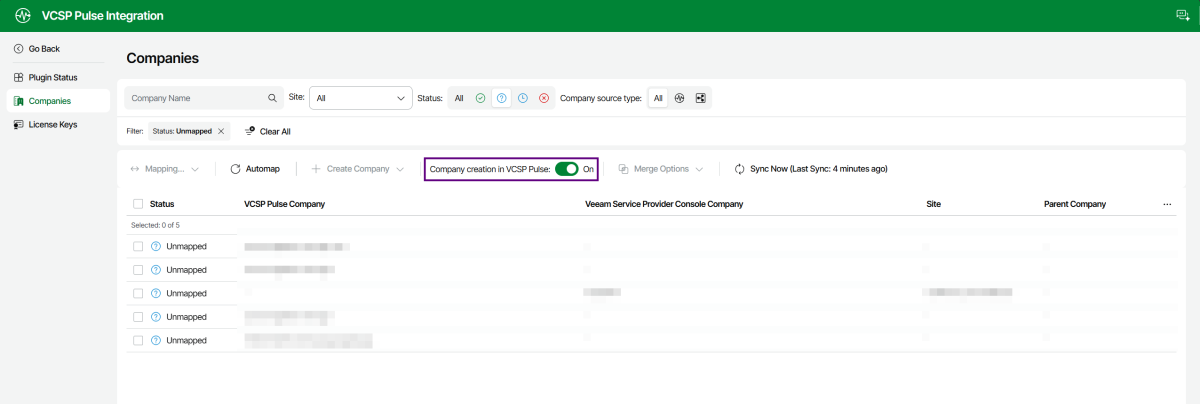Image resolution: width=1200 pixels, height=404 pixels.
Task: Go to License Keys in sidebar
Action: coord(52,124)
